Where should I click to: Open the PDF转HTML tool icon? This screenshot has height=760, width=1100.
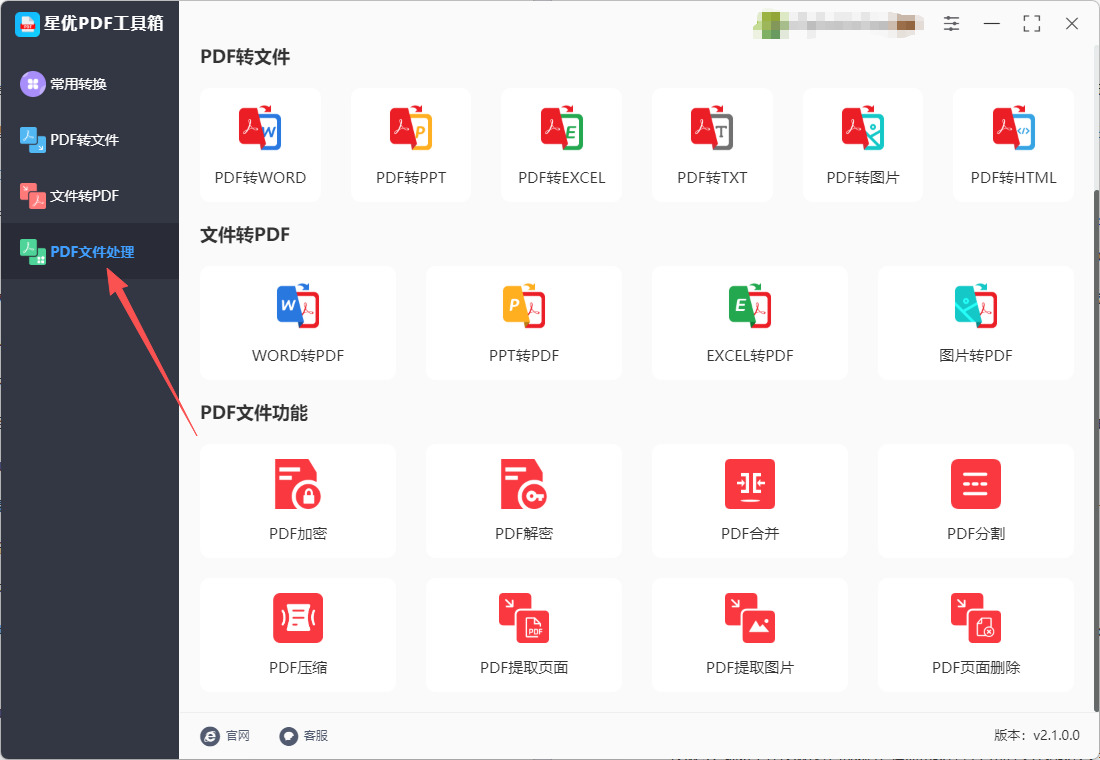pos(1014,128)
